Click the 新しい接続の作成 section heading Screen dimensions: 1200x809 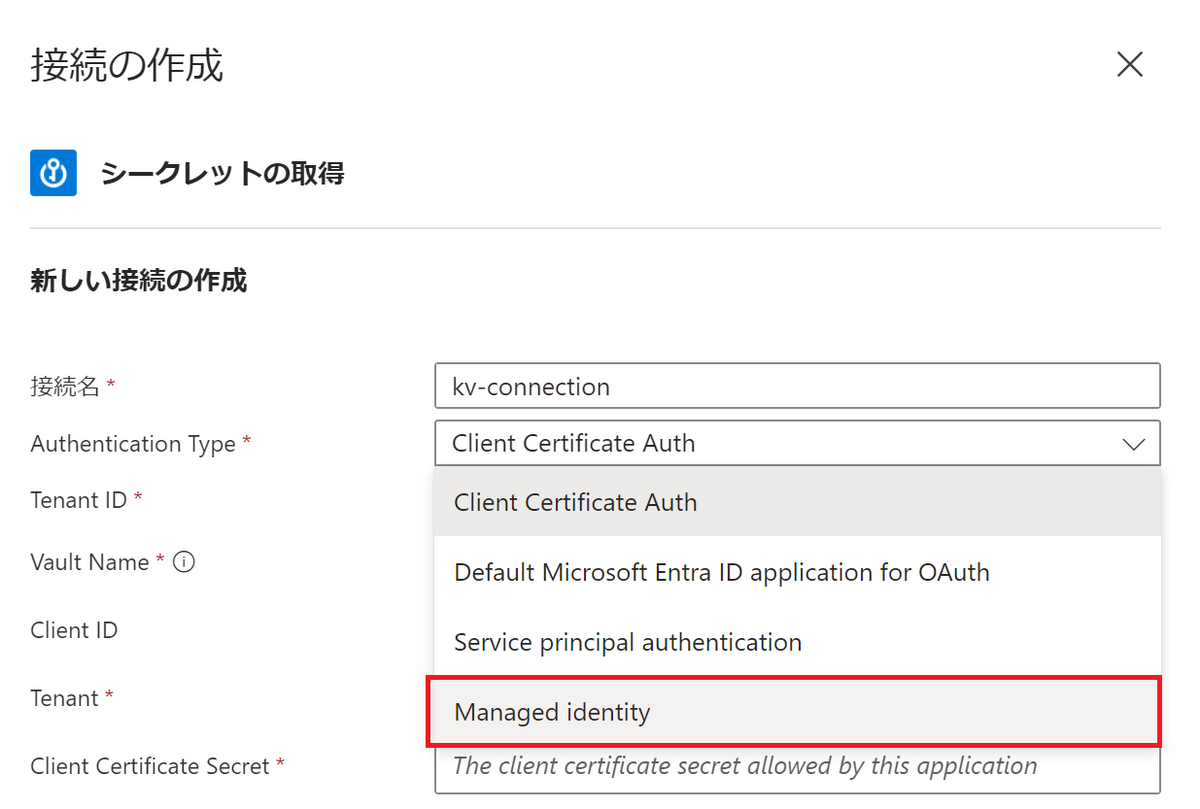139,280
